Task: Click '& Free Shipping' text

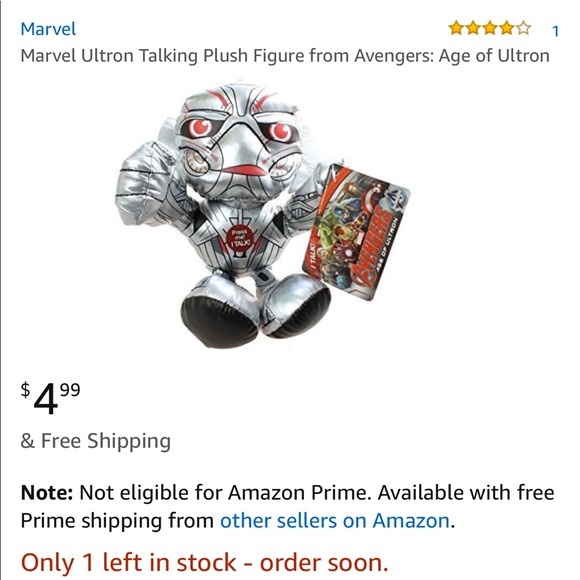Action: click(x=96, y=441)
